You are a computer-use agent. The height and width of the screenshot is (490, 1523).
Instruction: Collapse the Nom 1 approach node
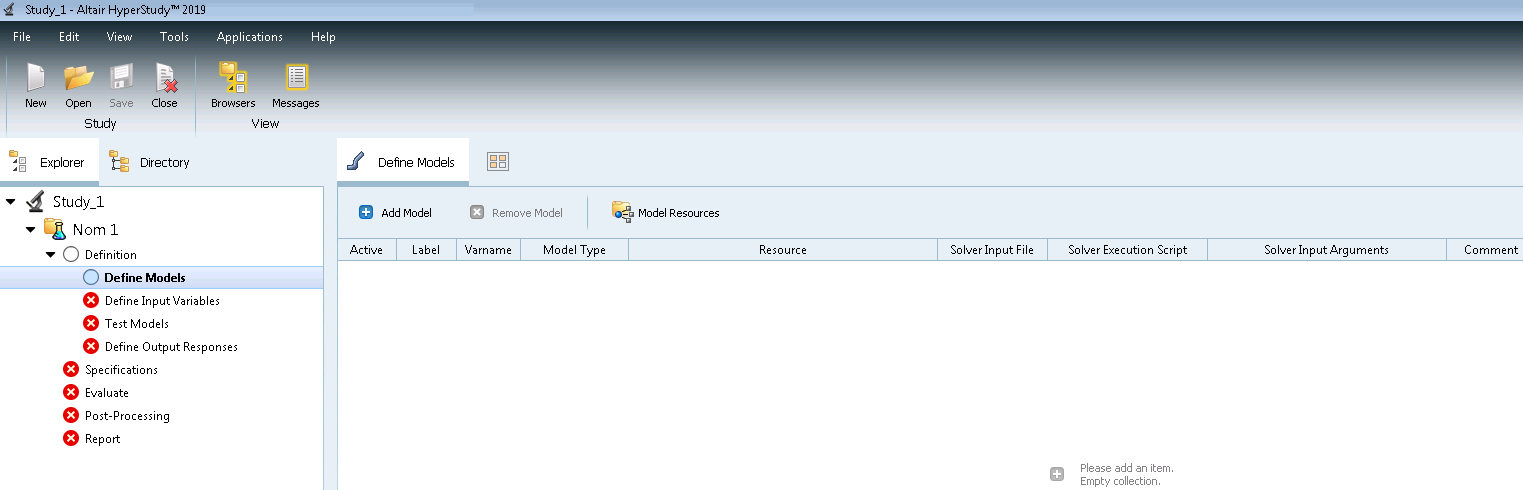[x=31, y=230]
